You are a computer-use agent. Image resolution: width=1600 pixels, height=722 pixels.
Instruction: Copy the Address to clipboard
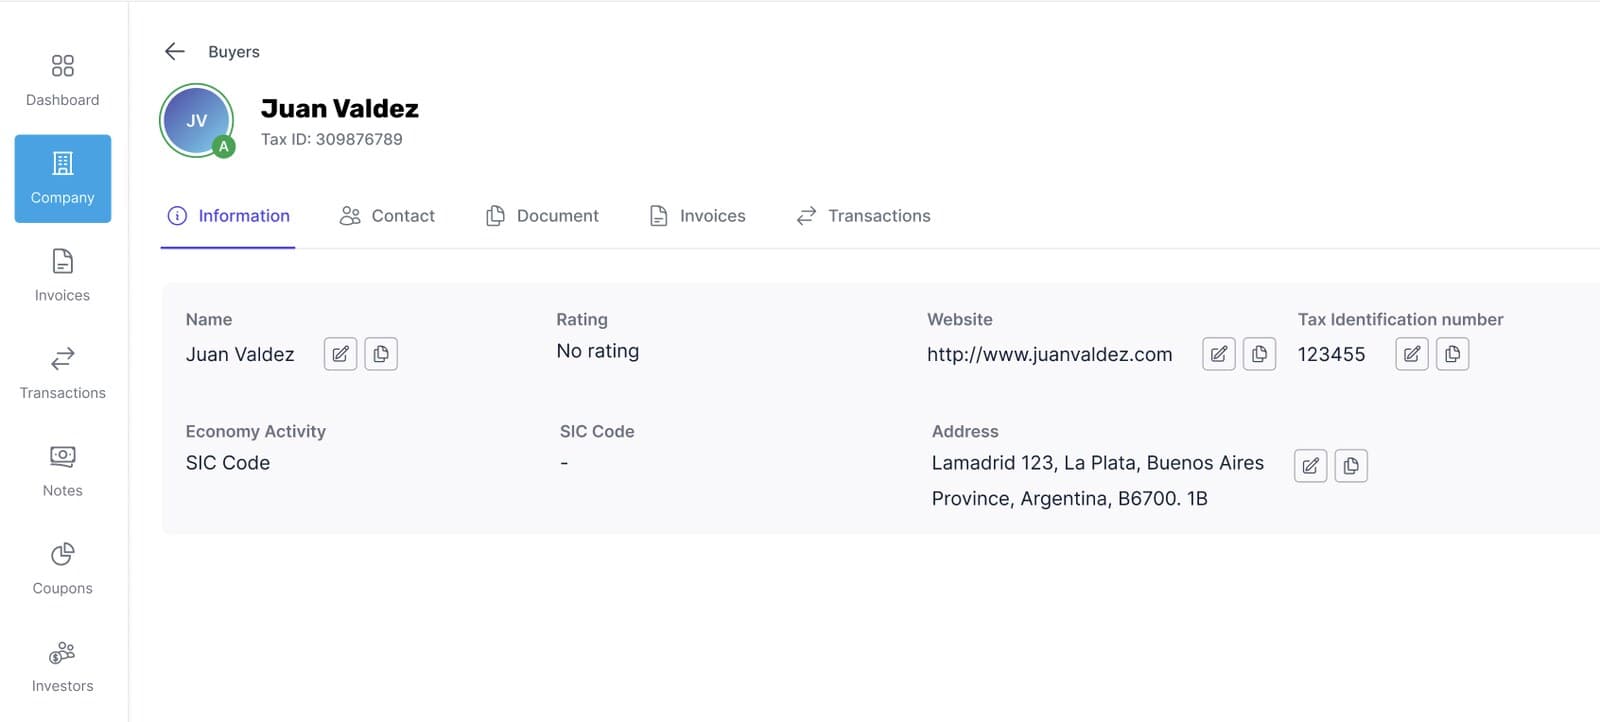[x=1351, y=466]
